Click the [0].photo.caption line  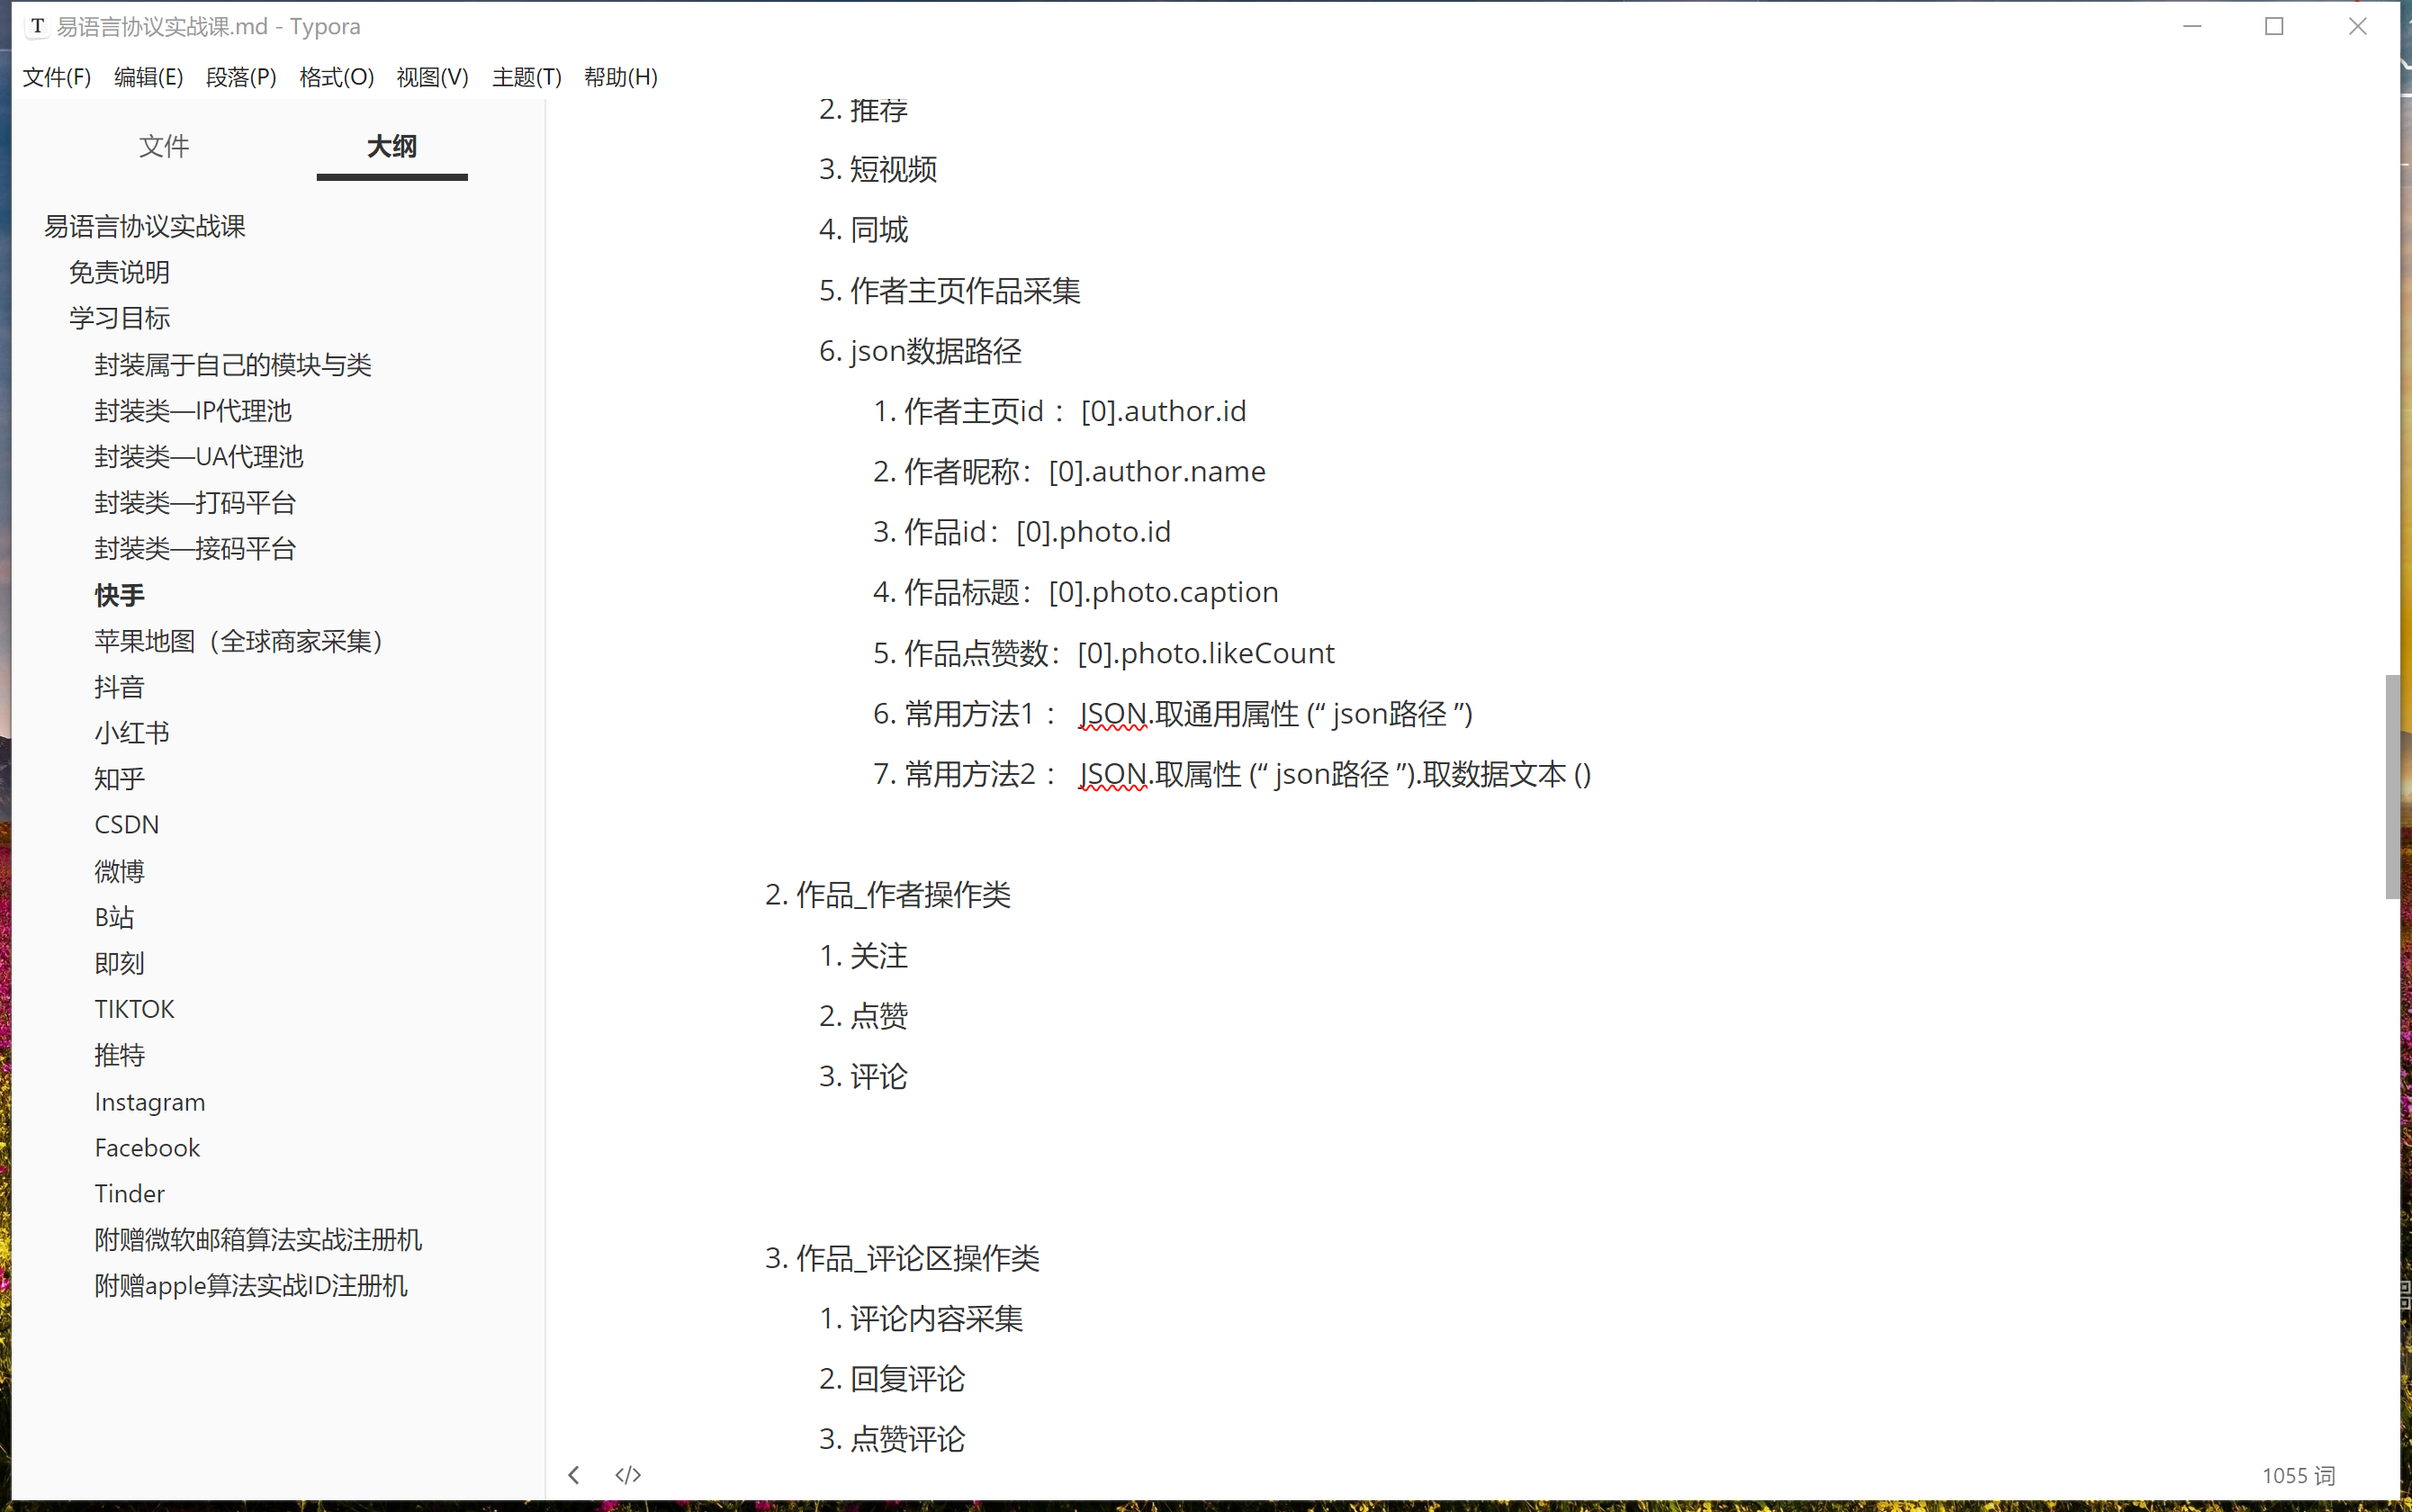[x=1091, y=592]
